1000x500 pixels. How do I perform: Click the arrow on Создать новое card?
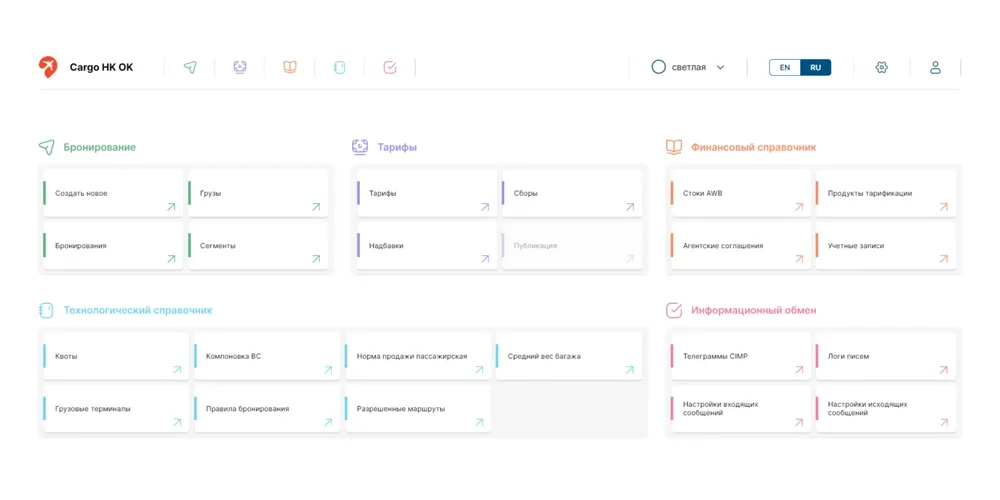pos(171,207)
